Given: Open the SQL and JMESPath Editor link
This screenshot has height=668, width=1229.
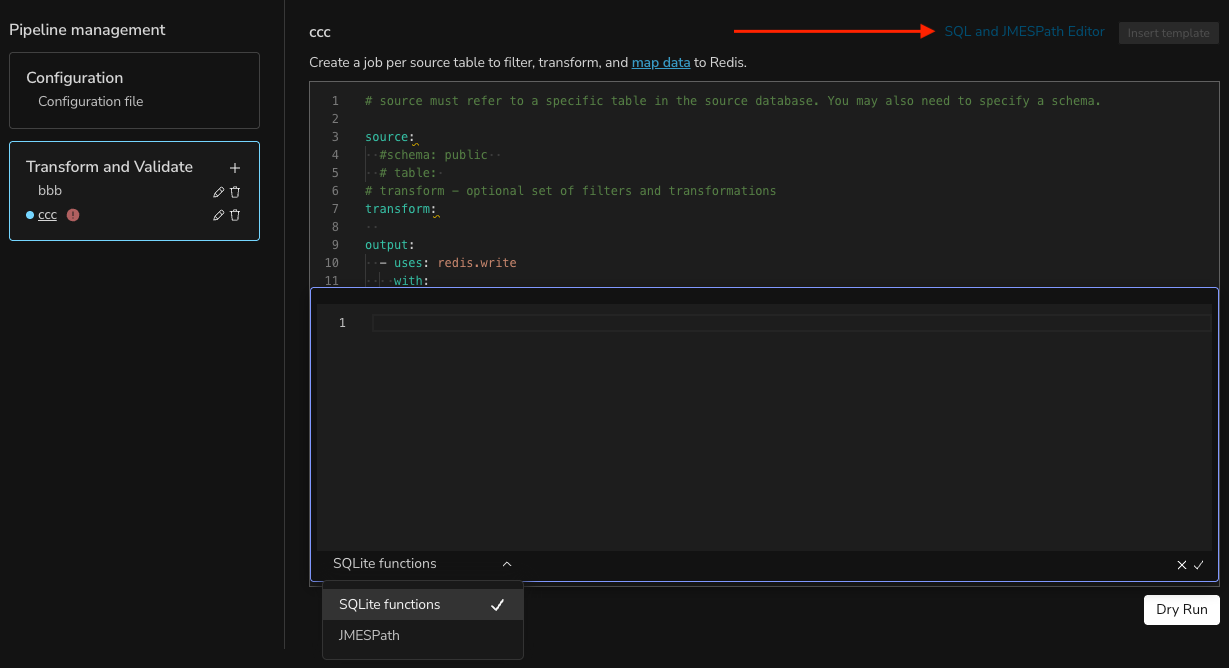Looking at the screenshot, I should (x=1024, y=32).
